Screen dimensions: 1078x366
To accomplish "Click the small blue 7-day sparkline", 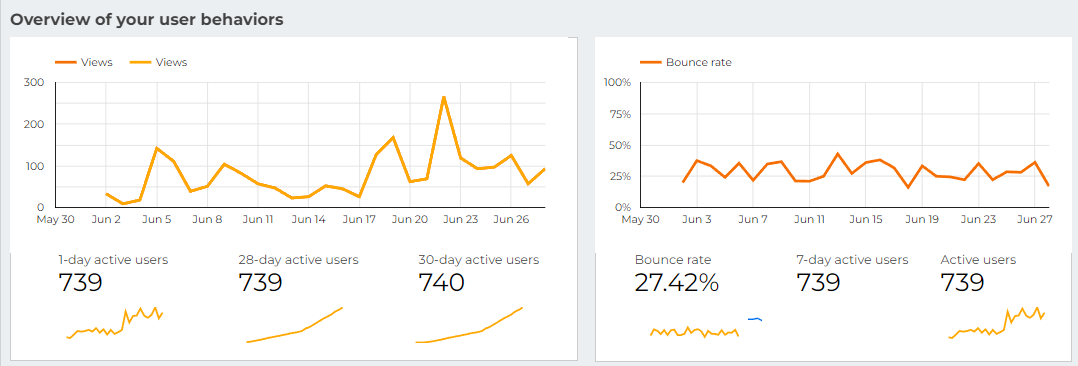I will point(755,319).
